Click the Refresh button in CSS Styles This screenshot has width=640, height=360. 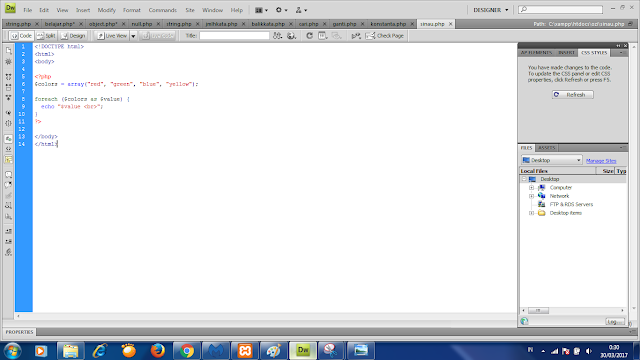[x=573, y=95]
